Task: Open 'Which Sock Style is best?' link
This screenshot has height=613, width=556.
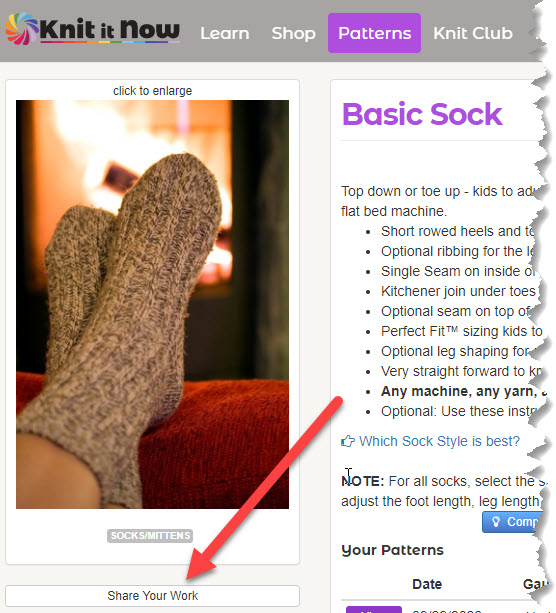Action: click(x=439, y=441)
